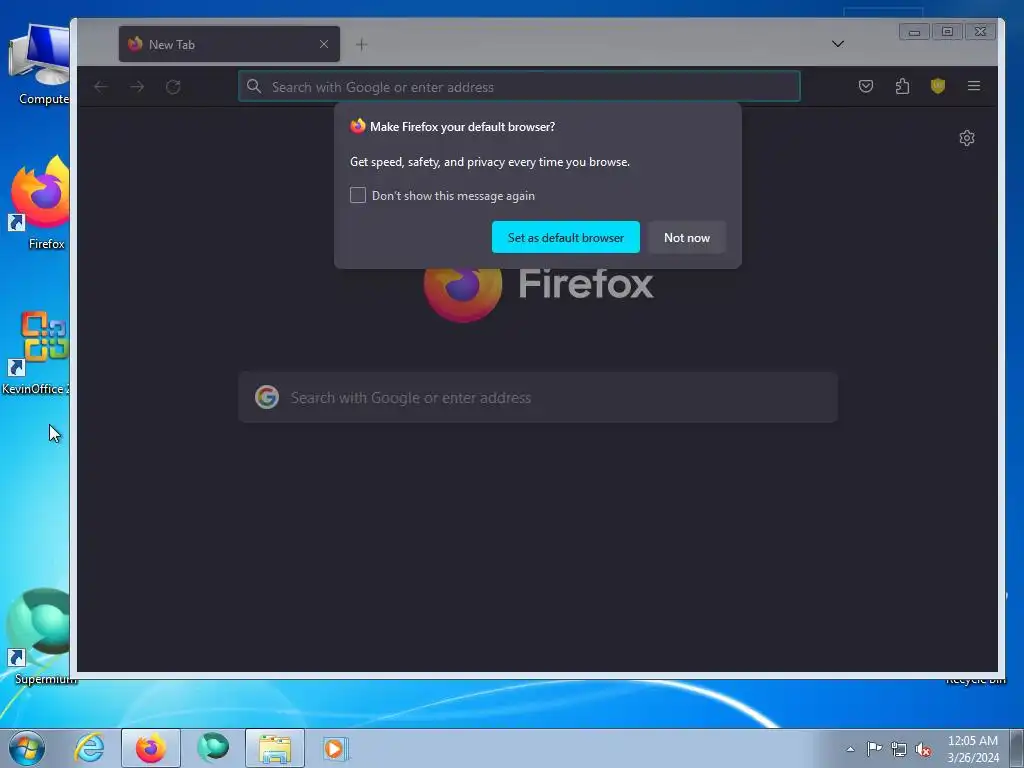Image resolution: width=1024 pixels, height=768 pixels.
Task: Launch Internet Explorer from taskbar
Action: [x=89, y=748]
